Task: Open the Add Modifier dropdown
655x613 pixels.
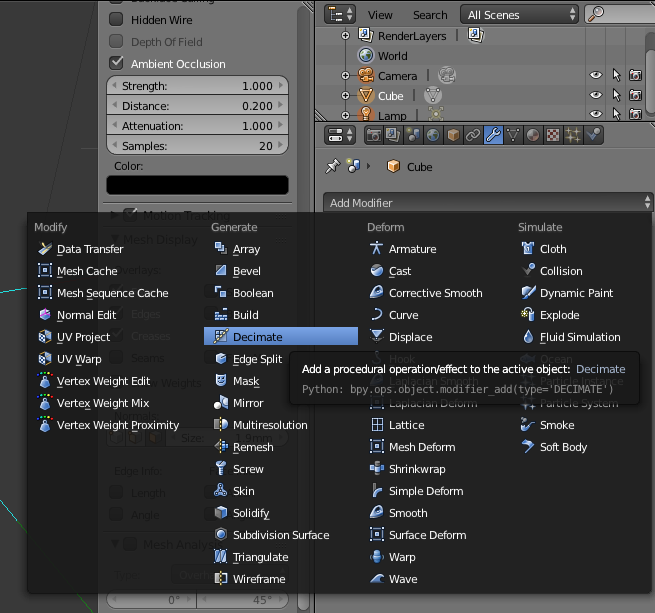Action: click(x=488, y=203)
